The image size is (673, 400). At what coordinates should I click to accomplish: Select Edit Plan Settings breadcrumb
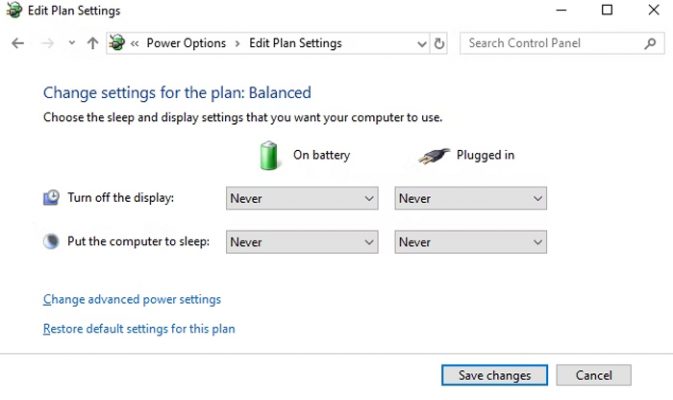[295, 43]
